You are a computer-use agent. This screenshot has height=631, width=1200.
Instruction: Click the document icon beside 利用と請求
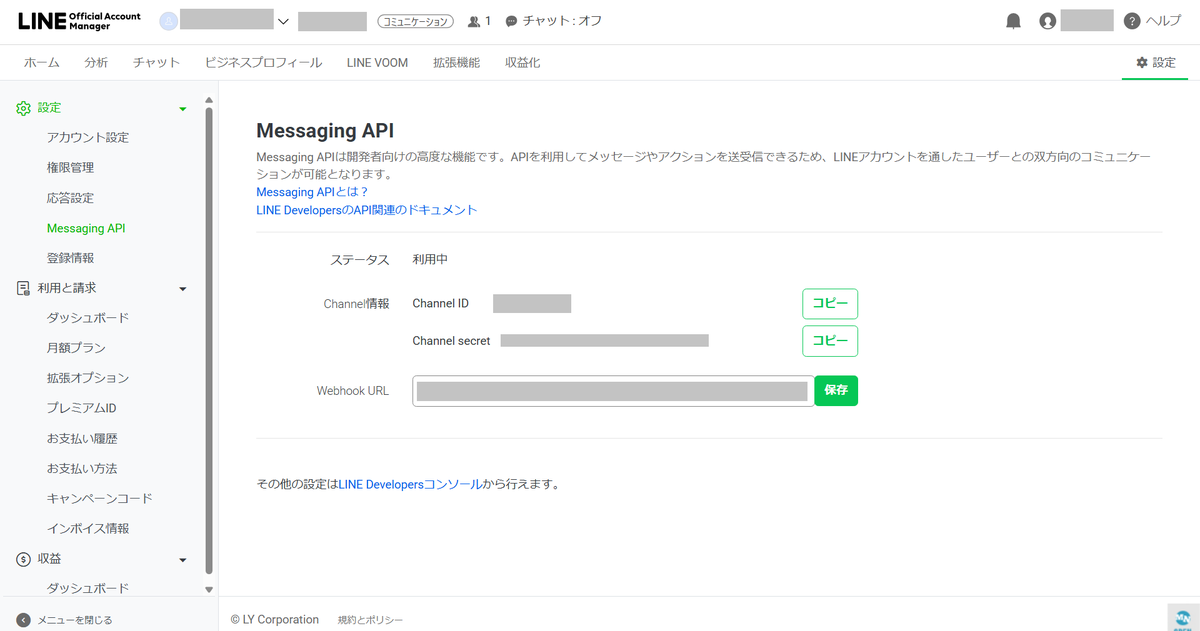(24, 288)
